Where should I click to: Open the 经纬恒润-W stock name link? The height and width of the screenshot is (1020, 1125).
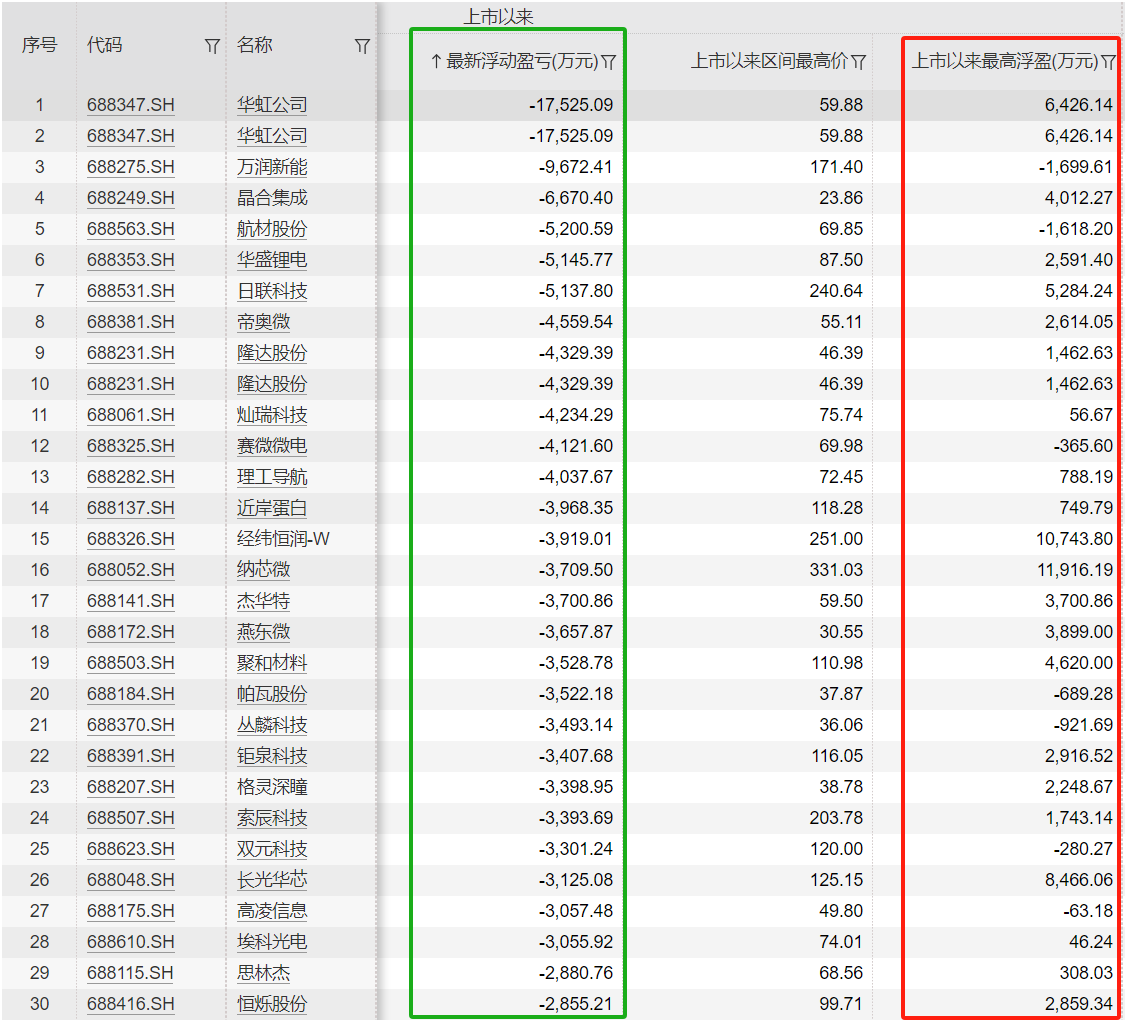283,539
